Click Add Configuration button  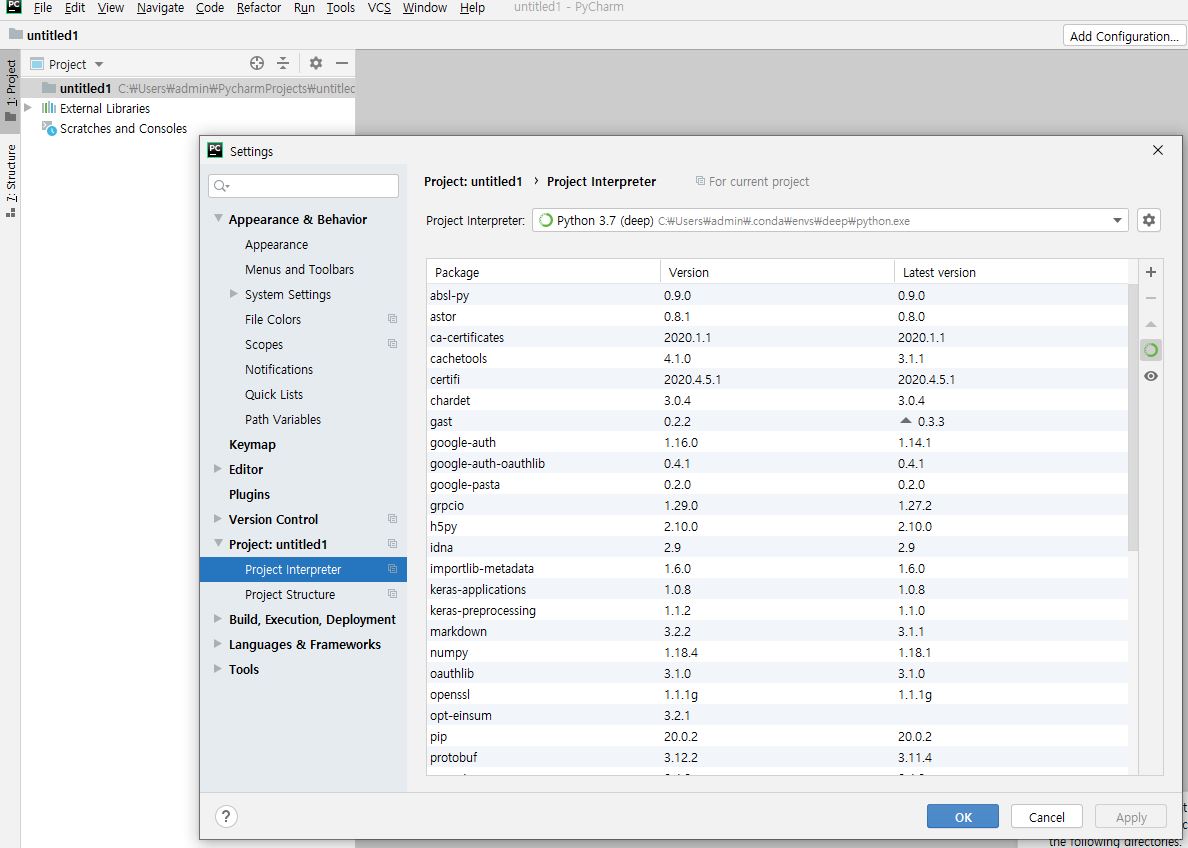(1124, 36)
